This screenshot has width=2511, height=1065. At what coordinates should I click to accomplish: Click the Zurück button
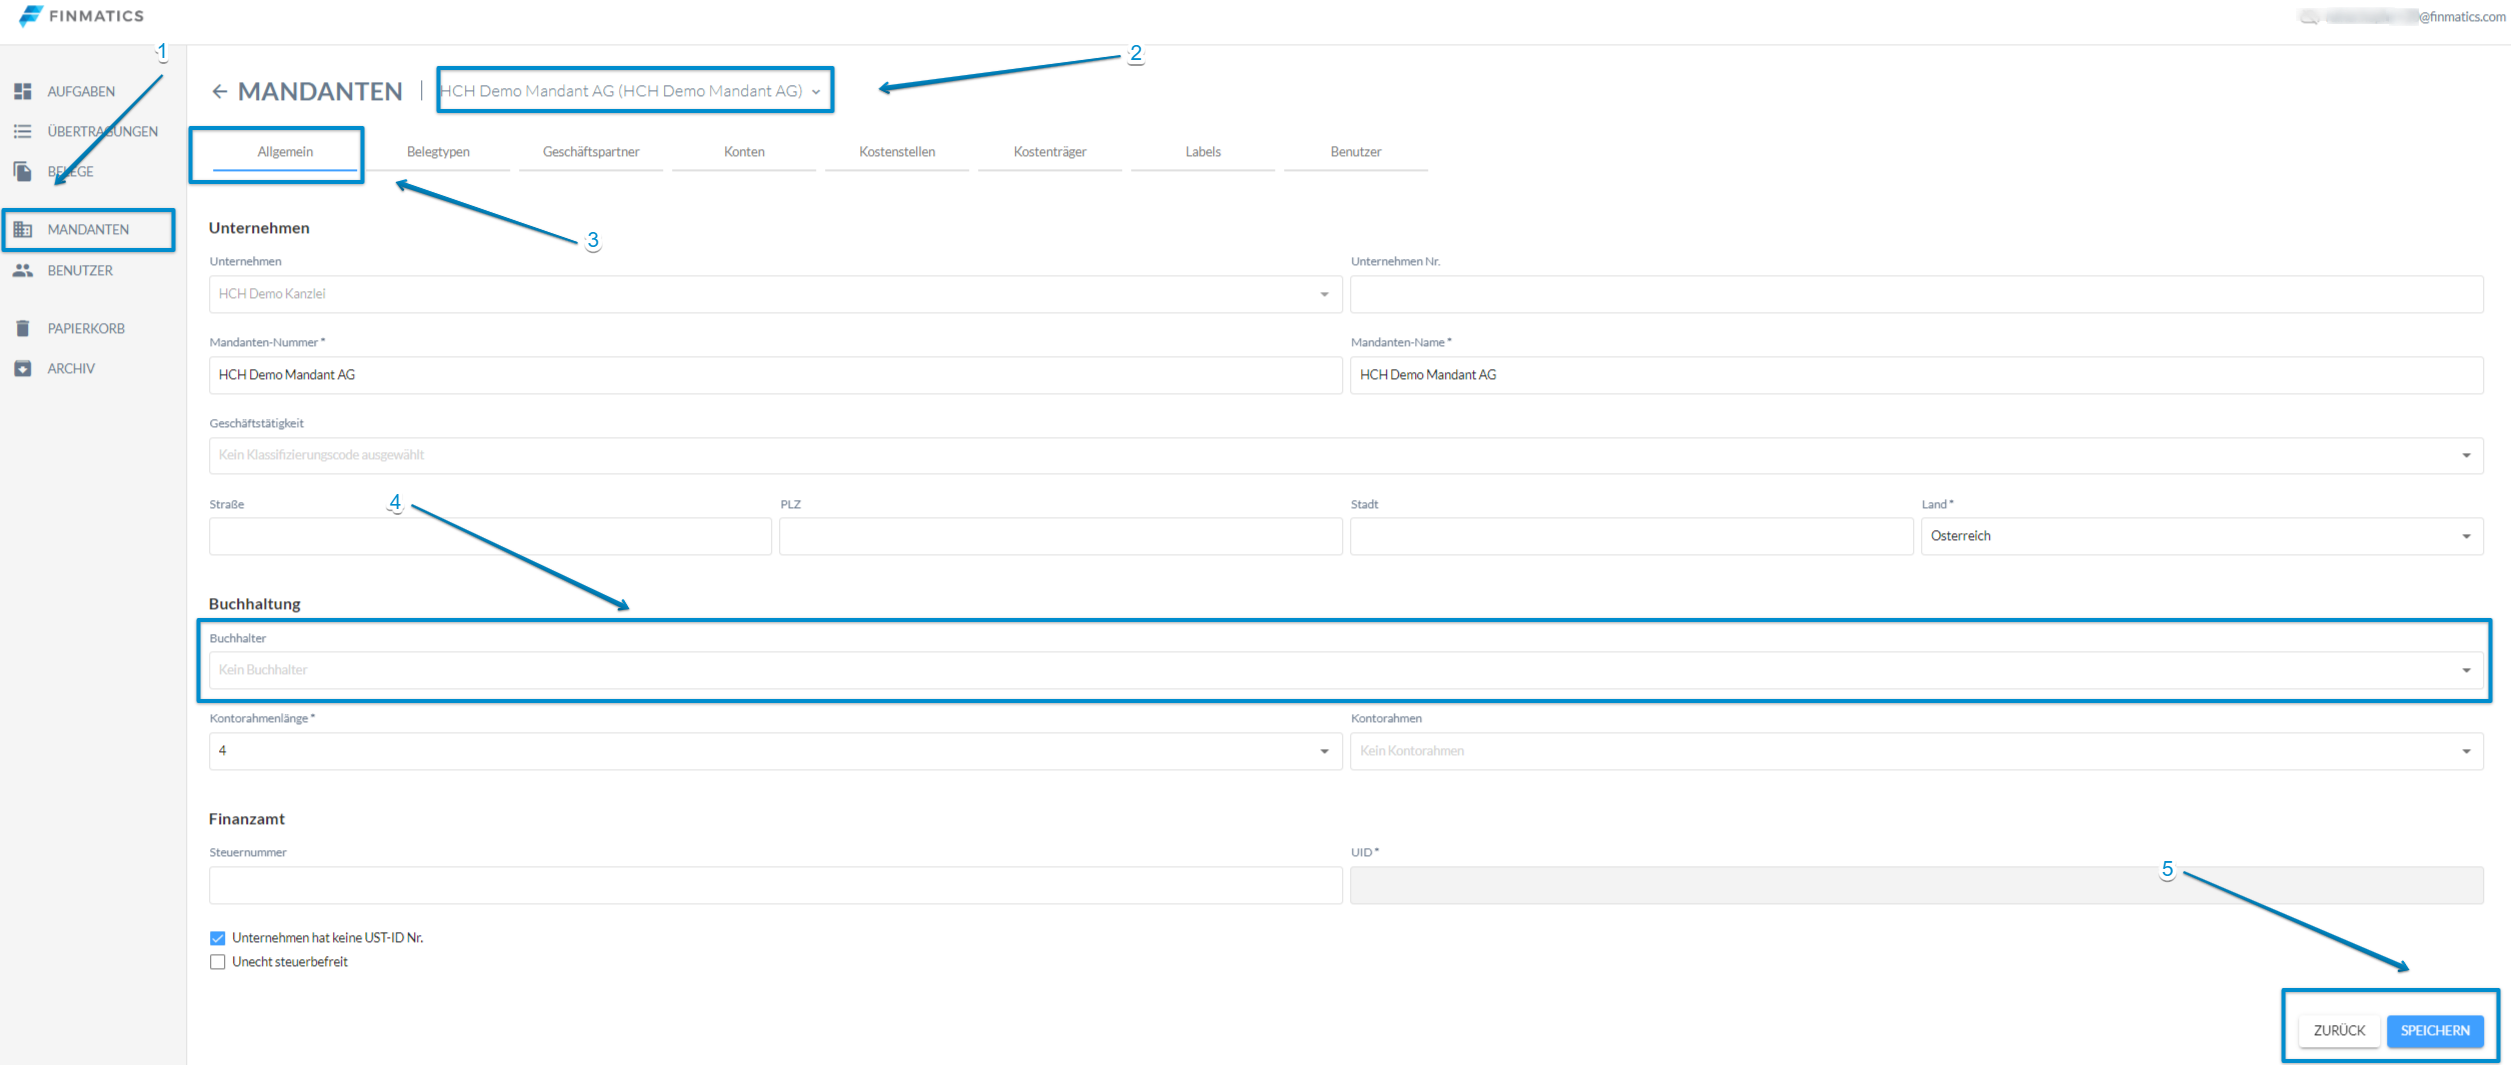pyautogui.click(x=2338, y=1030)
